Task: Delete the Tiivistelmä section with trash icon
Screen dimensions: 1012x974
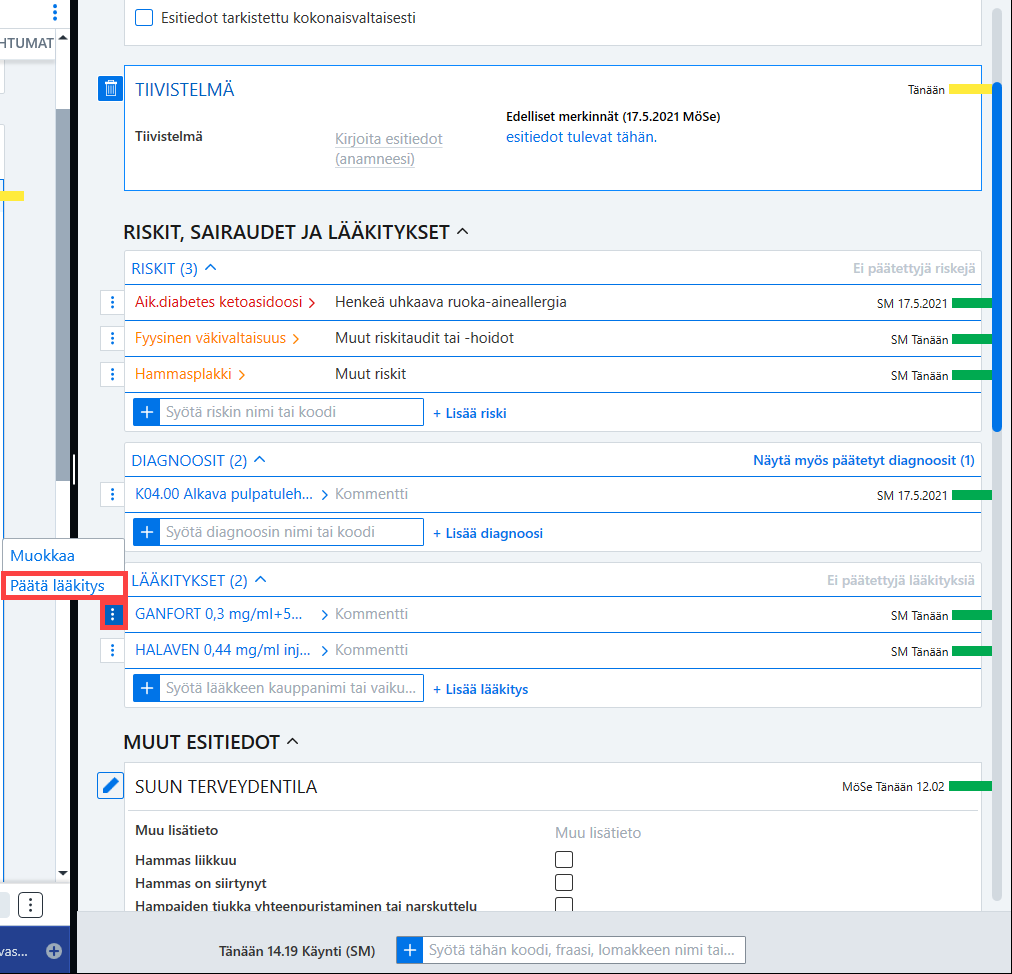Action: tap(110, 88)
